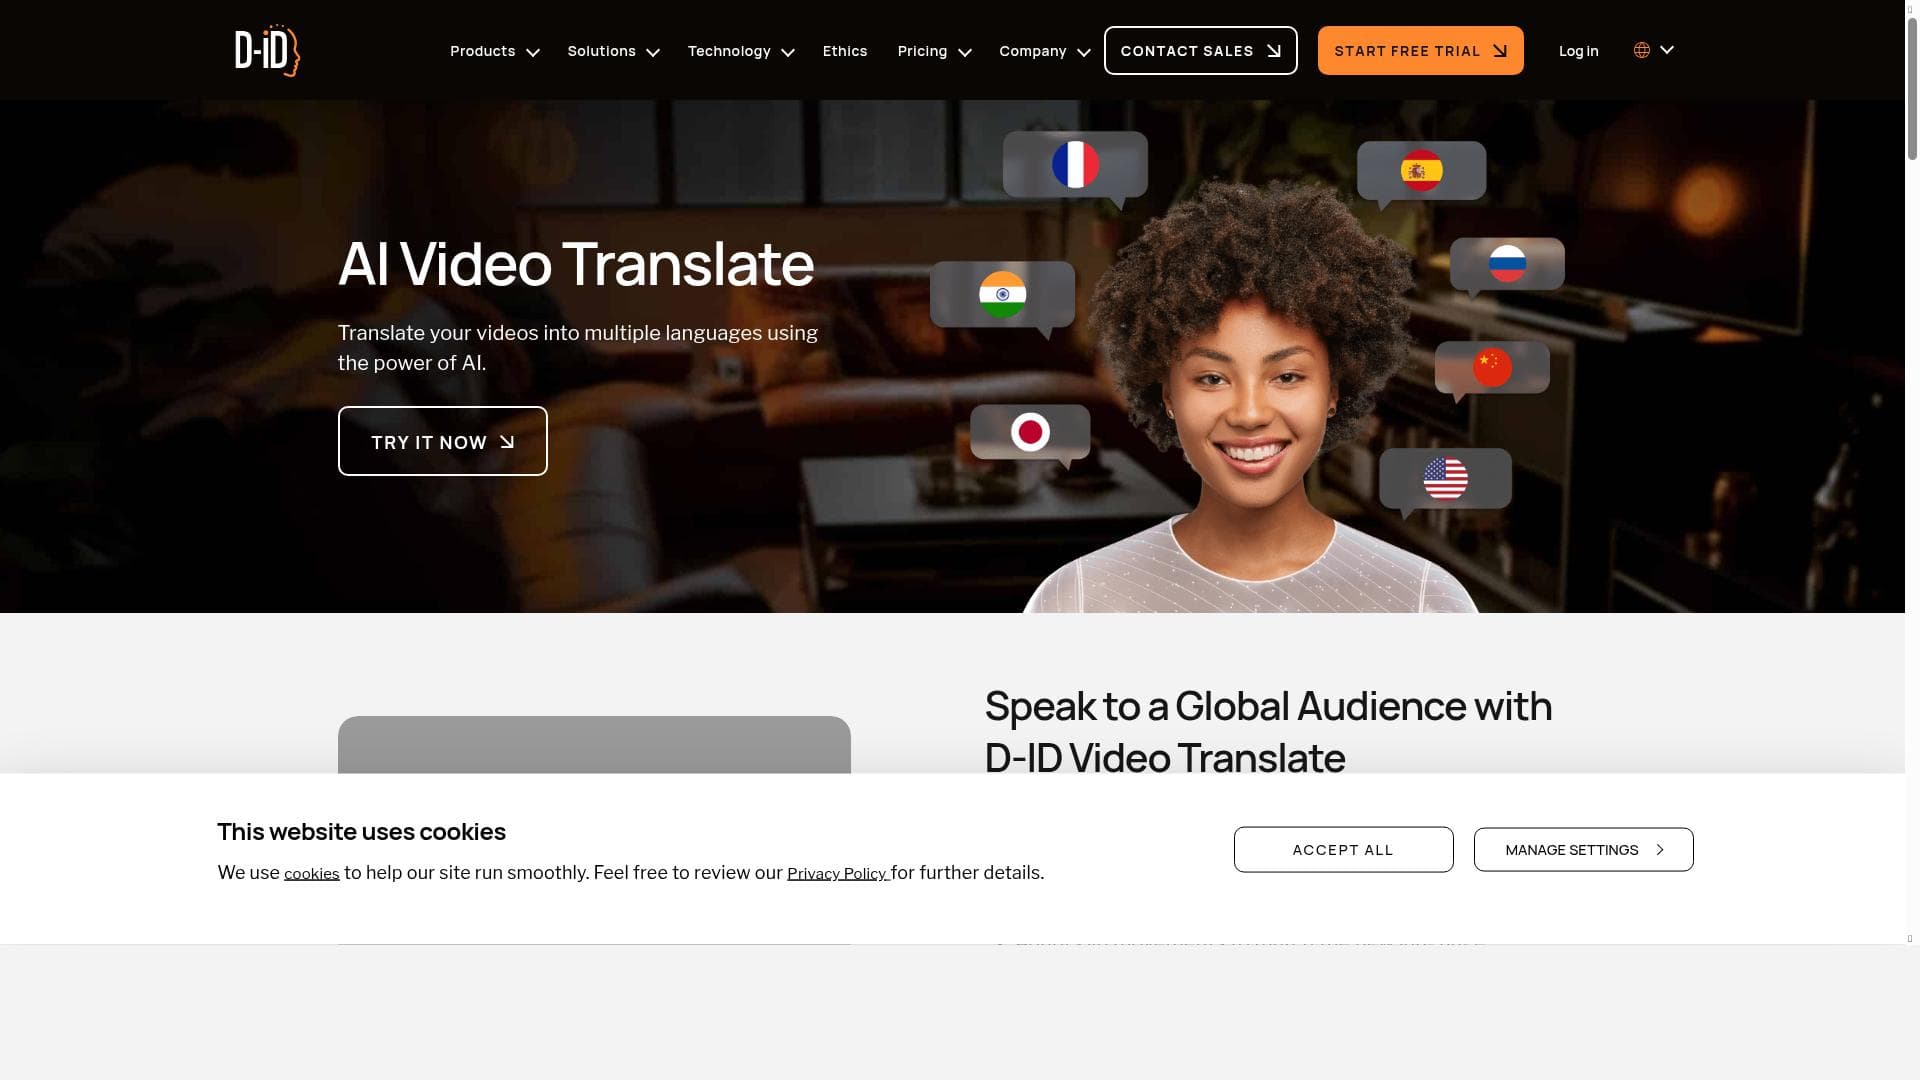Screen dimensions: 1920x1080
Task: Open the Technology dropdown menu
Action: click(740, 51)
